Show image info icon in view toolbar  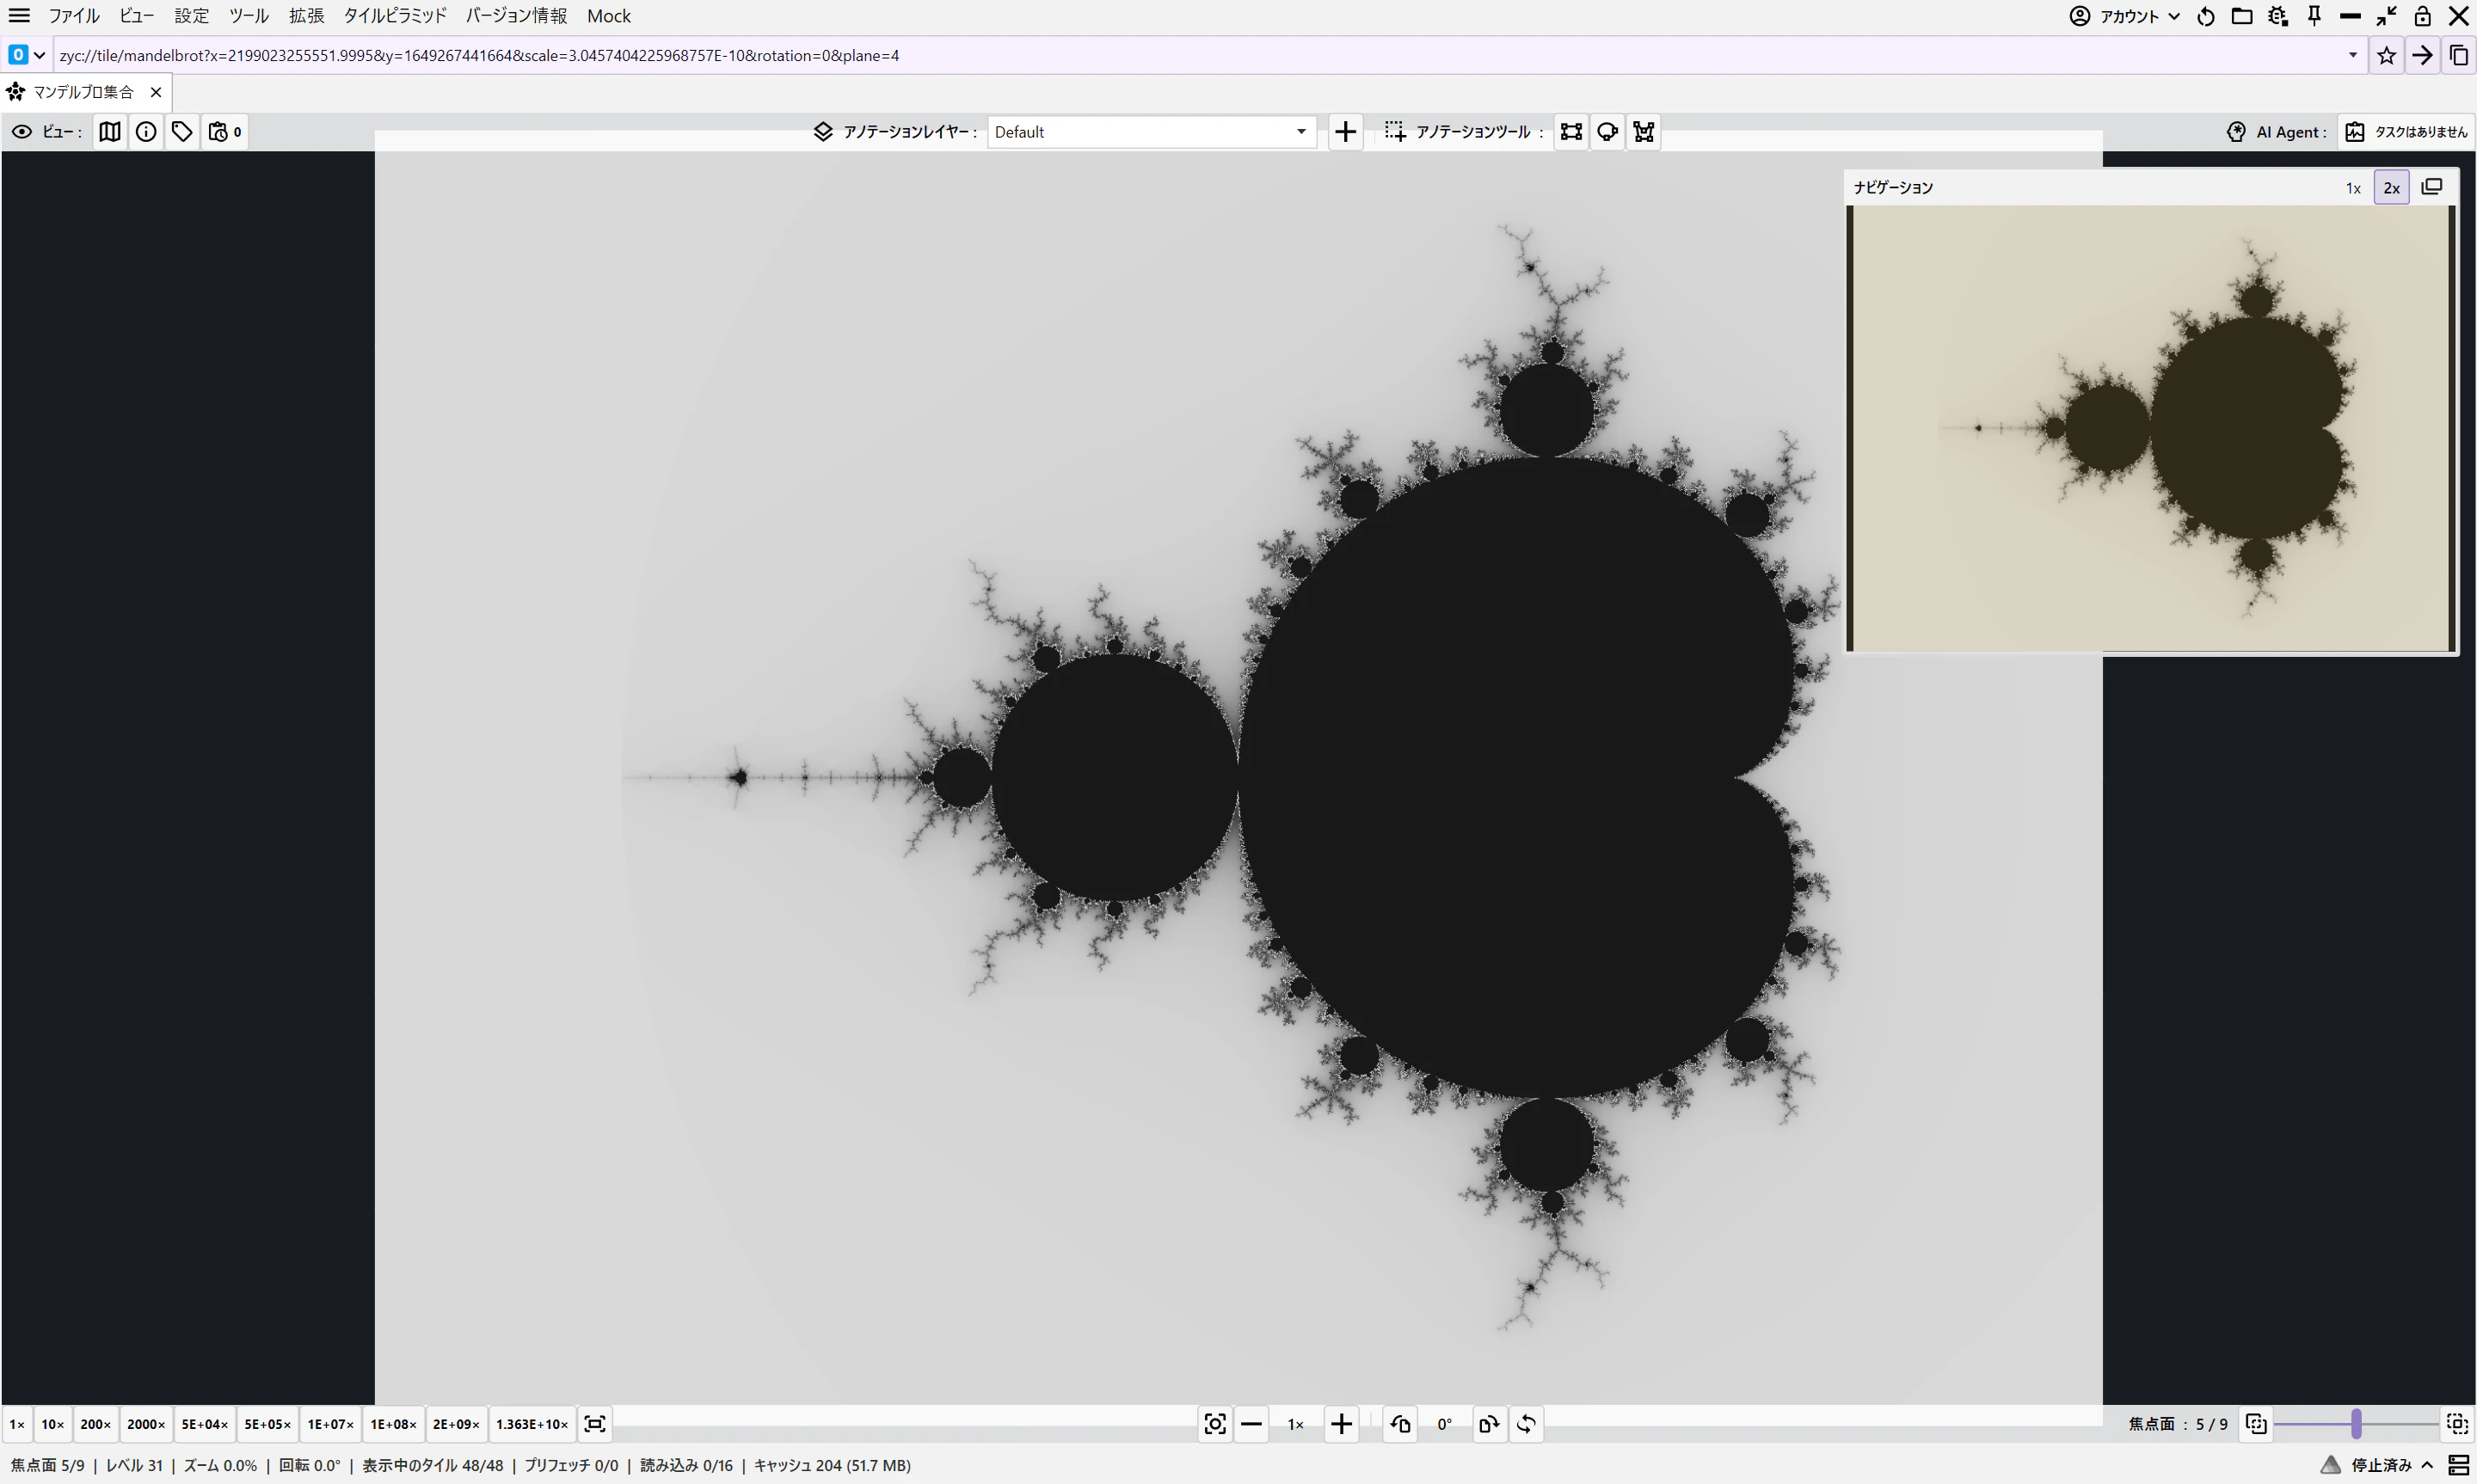pos(146,131)
